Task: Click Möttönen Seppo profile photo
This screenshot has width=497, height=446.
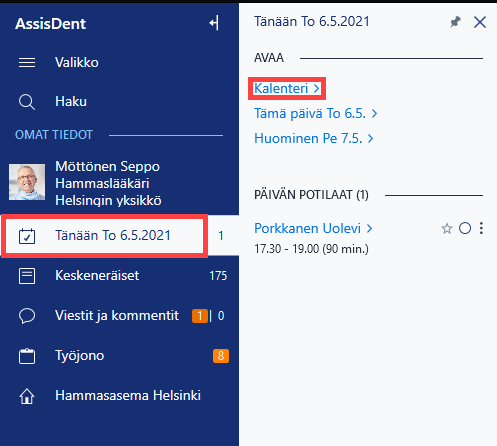Action: point(27,182)
